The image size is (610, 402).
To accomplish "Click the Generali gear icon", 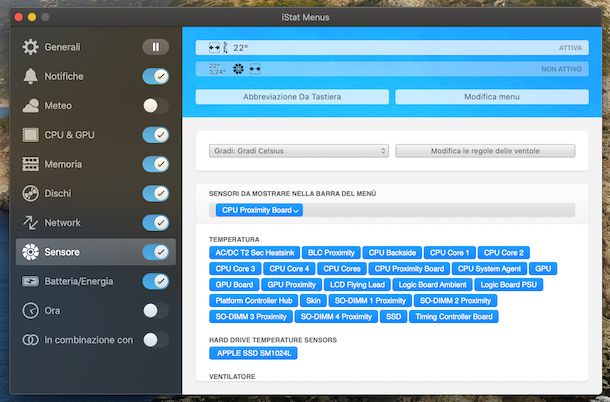I will click(30, 47).
